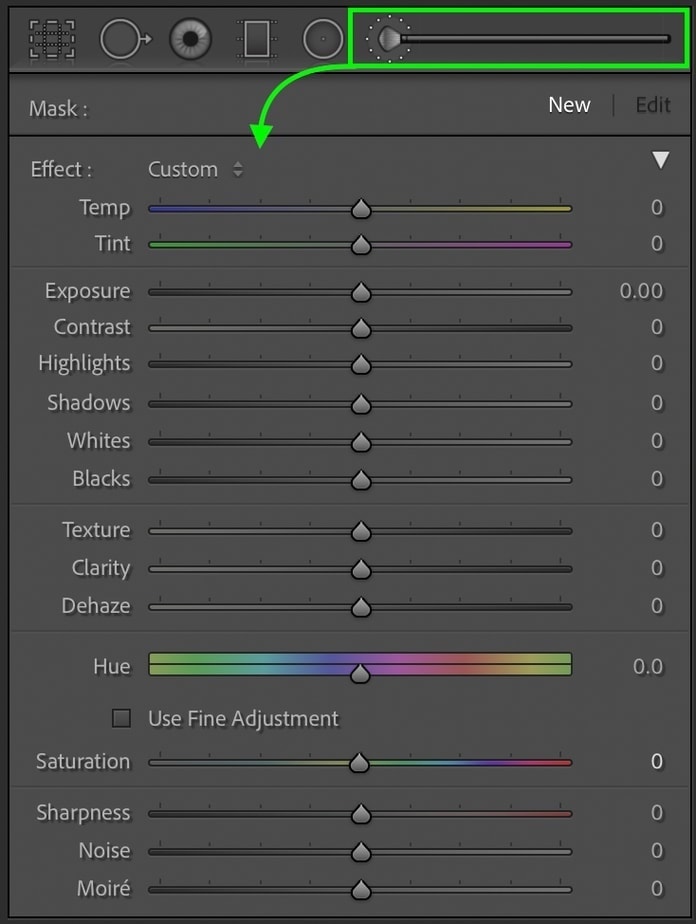Viewport: 696px width, 924px height.
Task: Click the Exposure value field
Action: [641, 291]
